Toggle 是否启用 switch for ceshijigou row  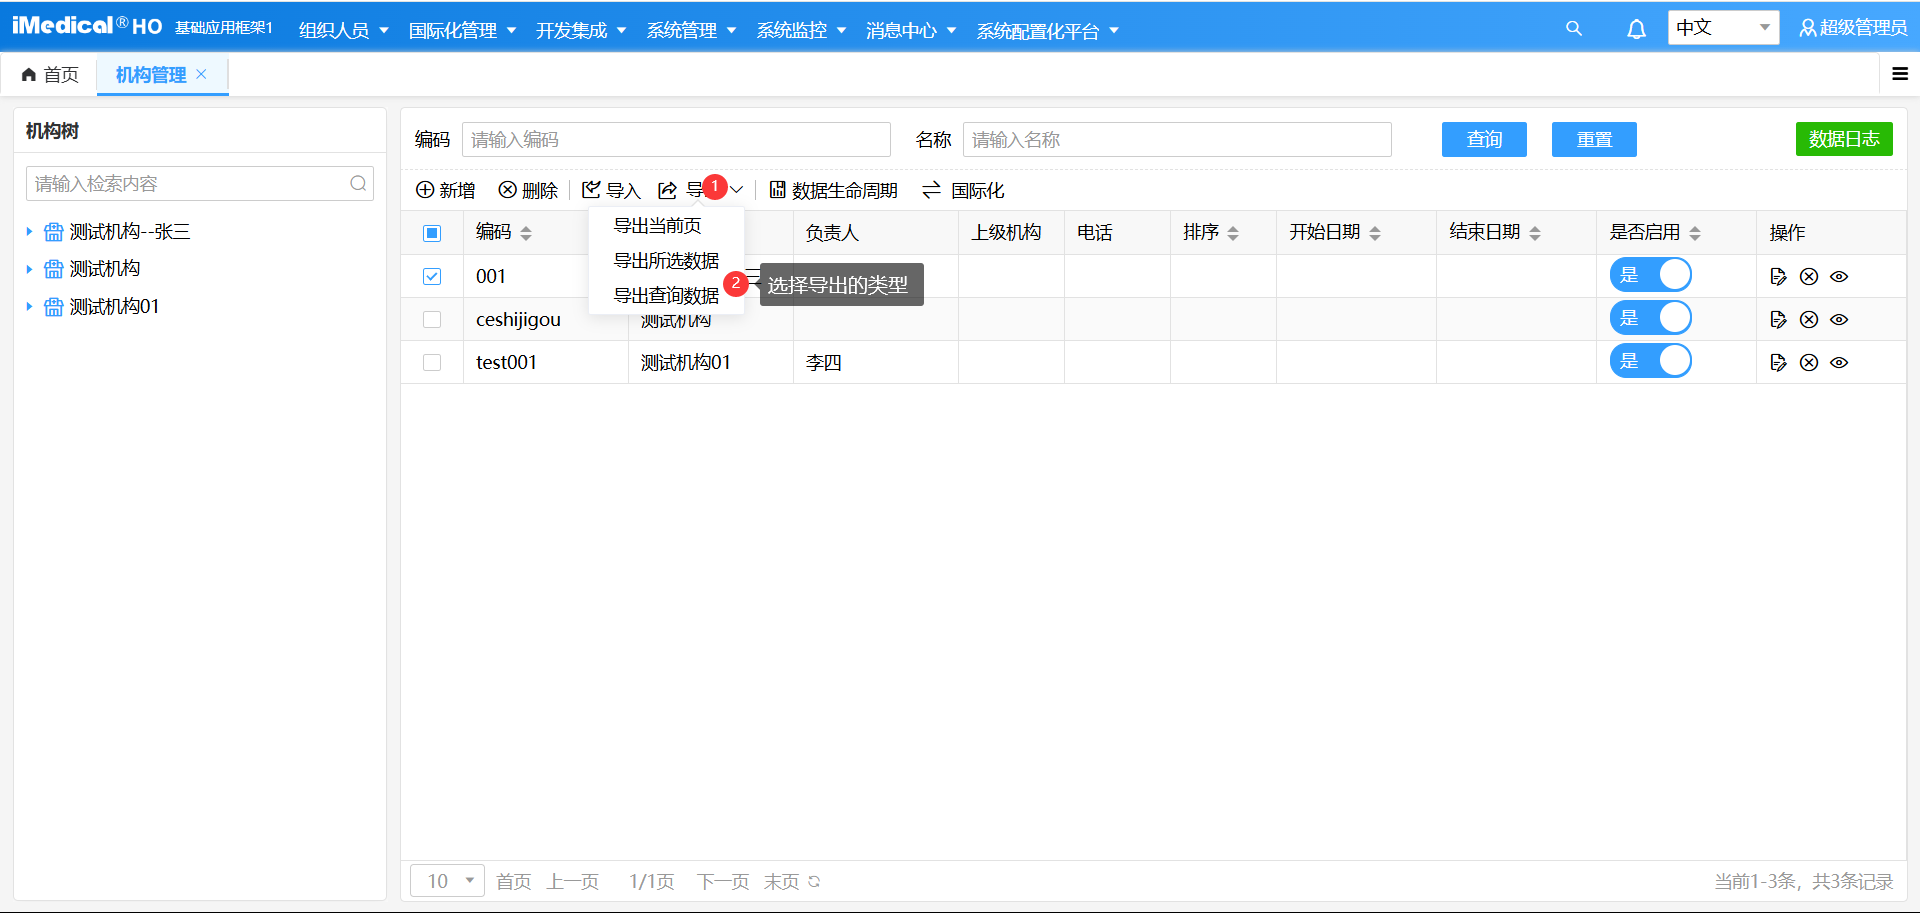click(x=1650, y=319)
